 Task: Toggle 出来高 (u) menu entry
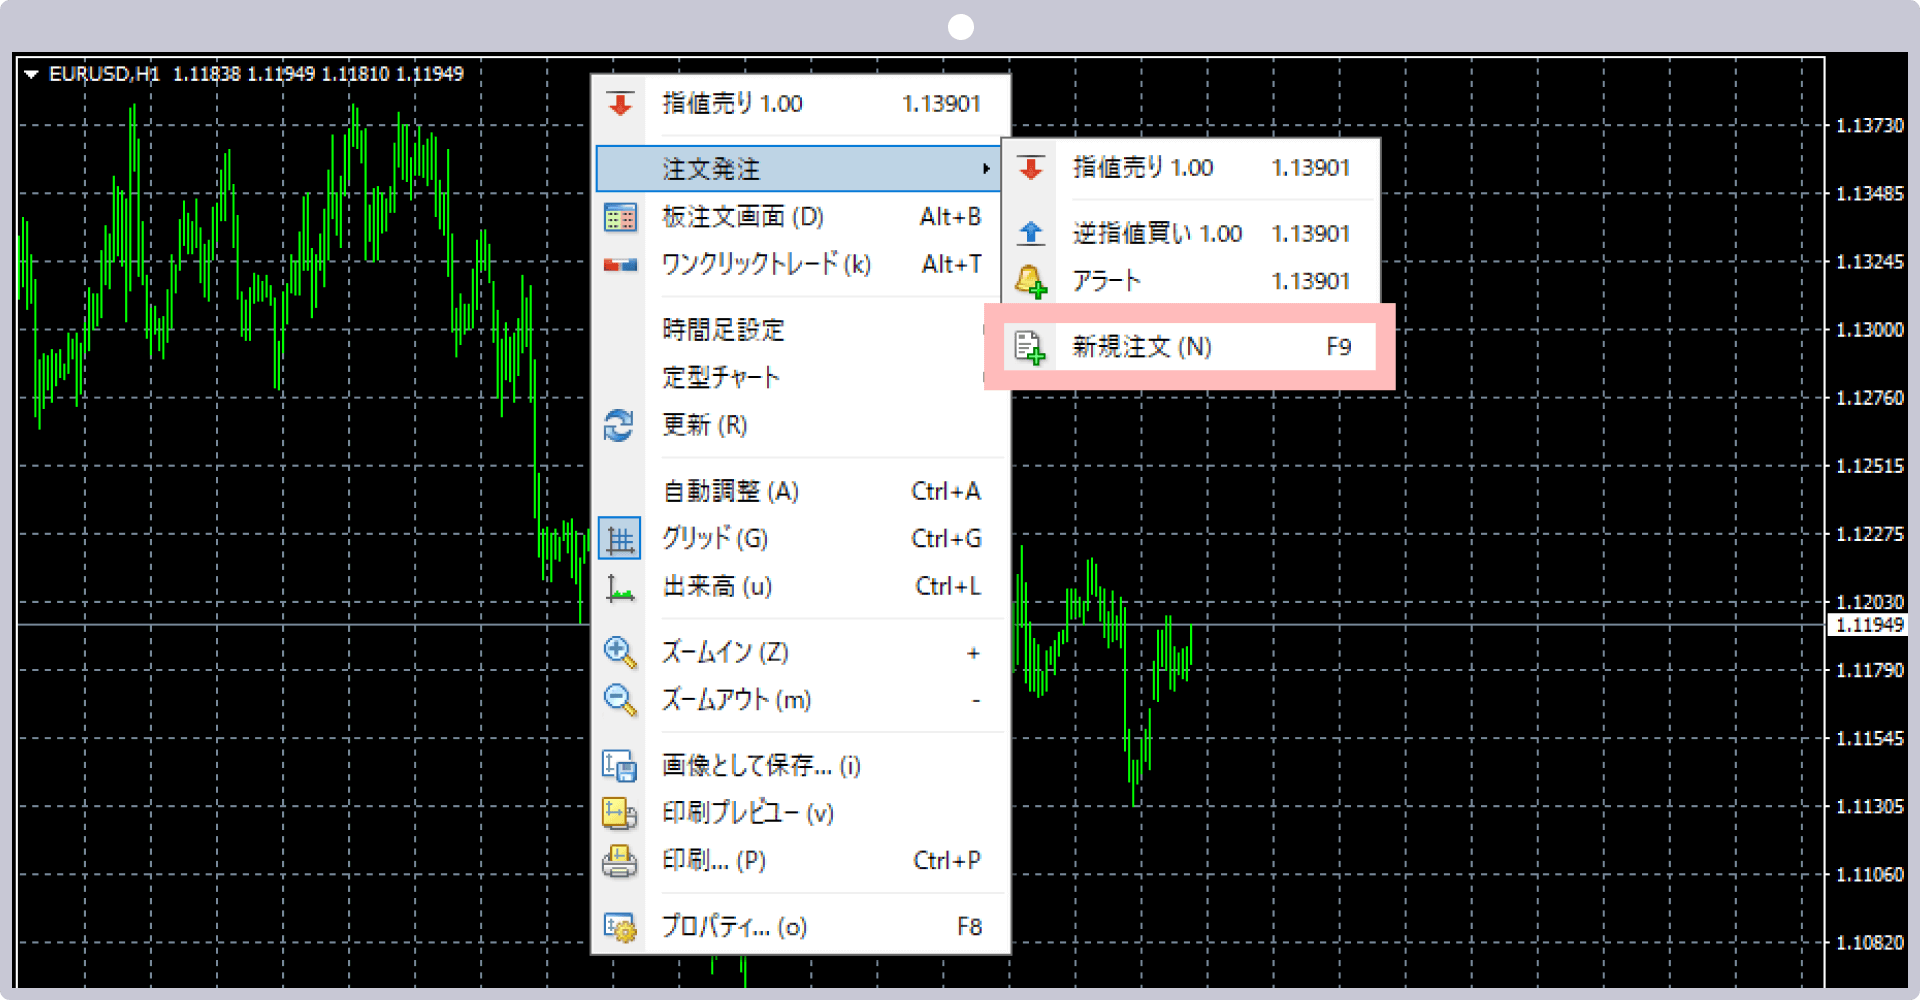(x=800, y=587)
